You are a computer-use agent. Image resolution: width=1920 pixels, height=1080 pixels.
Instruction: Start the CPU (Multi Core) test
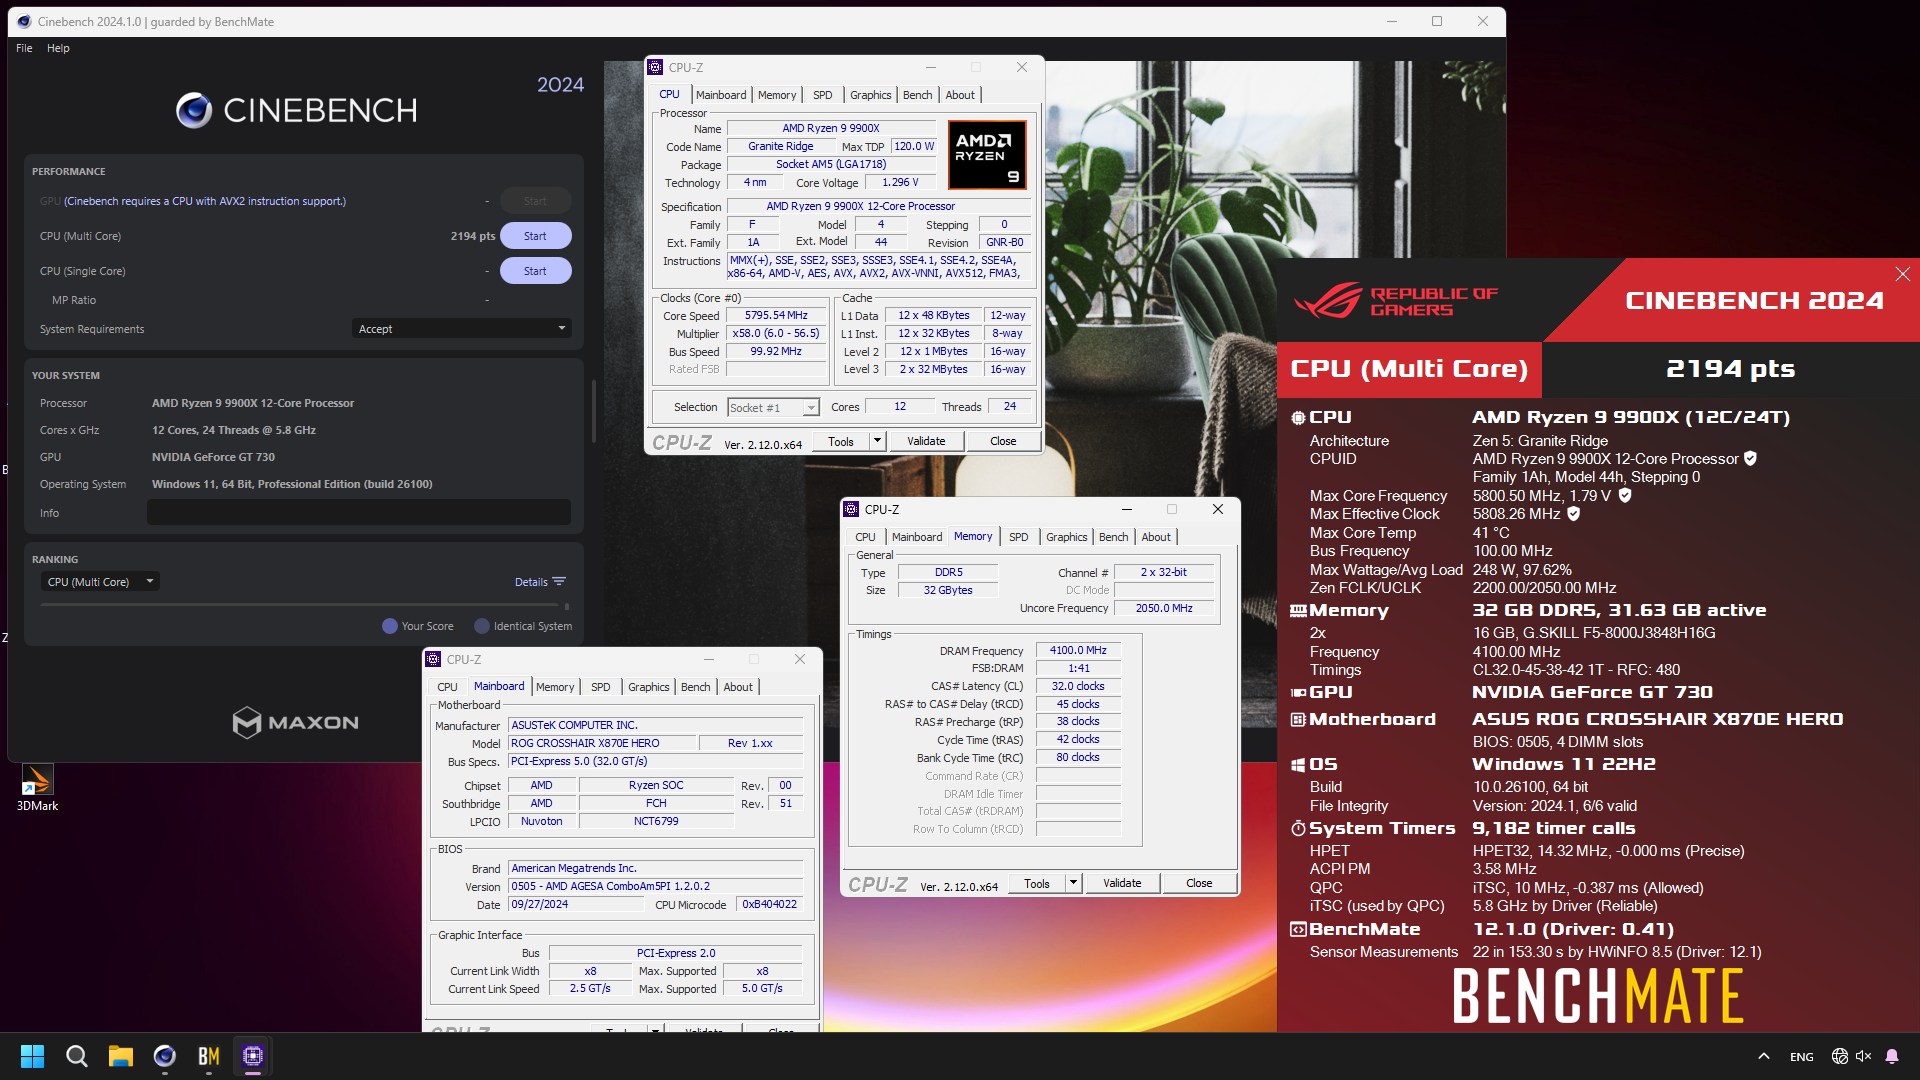pyautogui.click(x=535, y=236)
